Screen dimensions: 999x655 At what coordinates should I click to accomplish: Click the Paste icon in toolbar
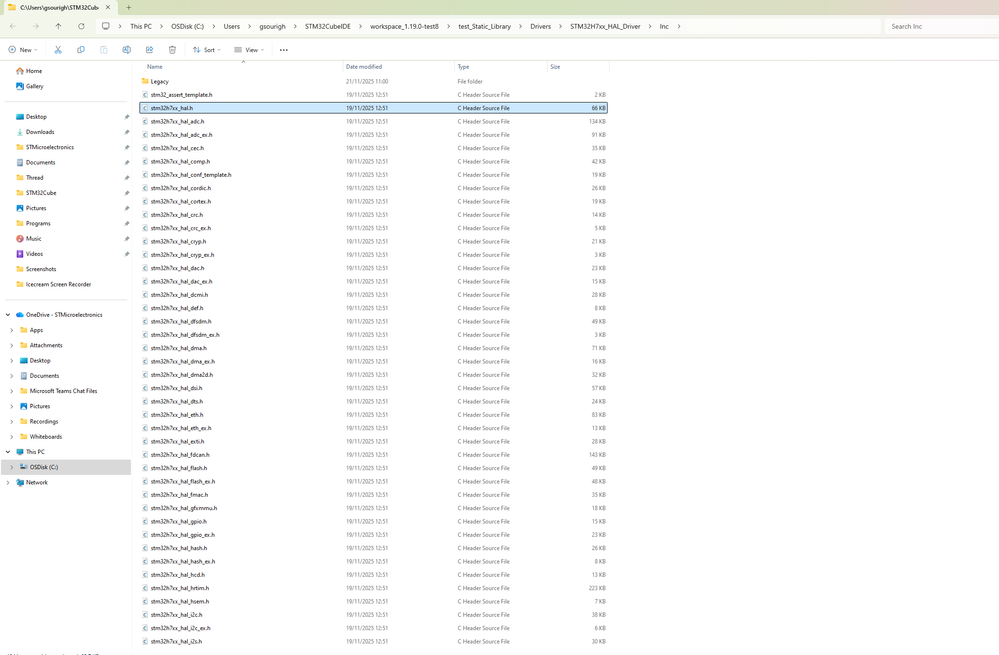(104, 50)
